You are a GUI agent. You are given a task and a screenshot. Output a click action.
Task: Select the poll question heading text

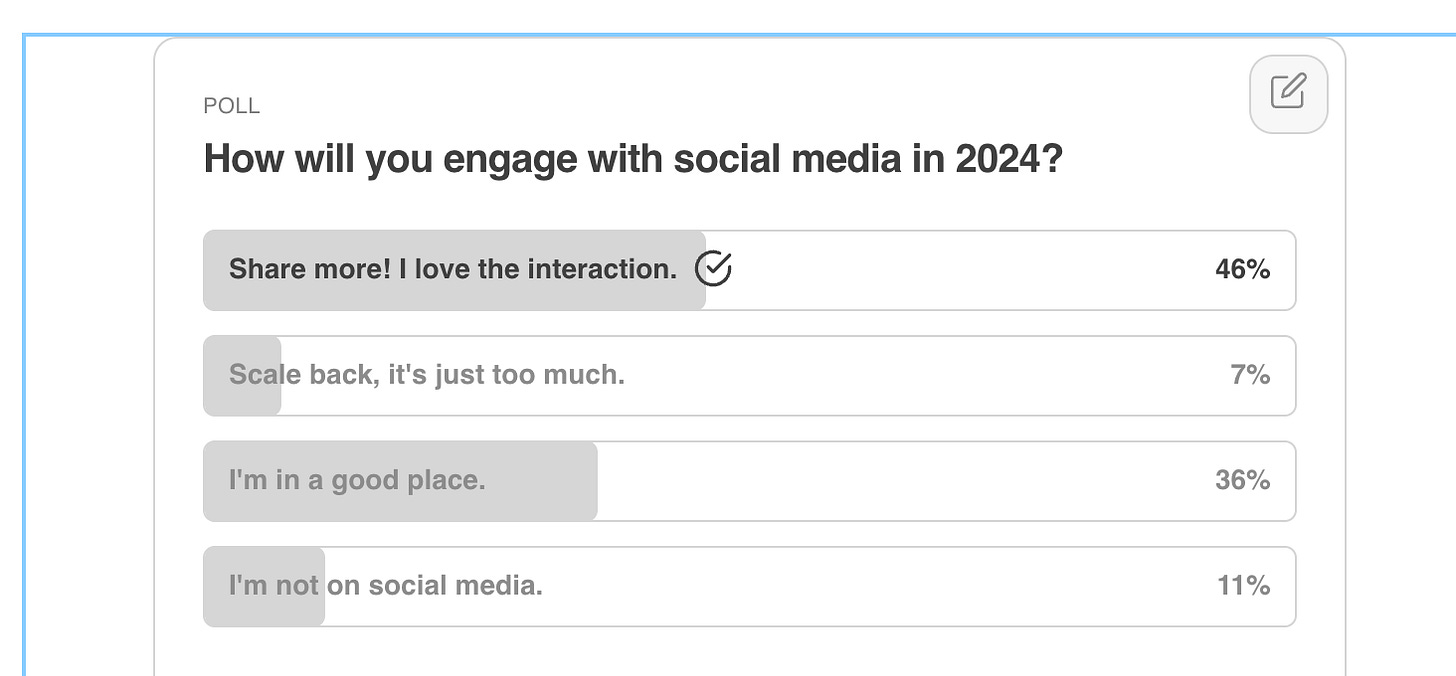pos(633,159)
